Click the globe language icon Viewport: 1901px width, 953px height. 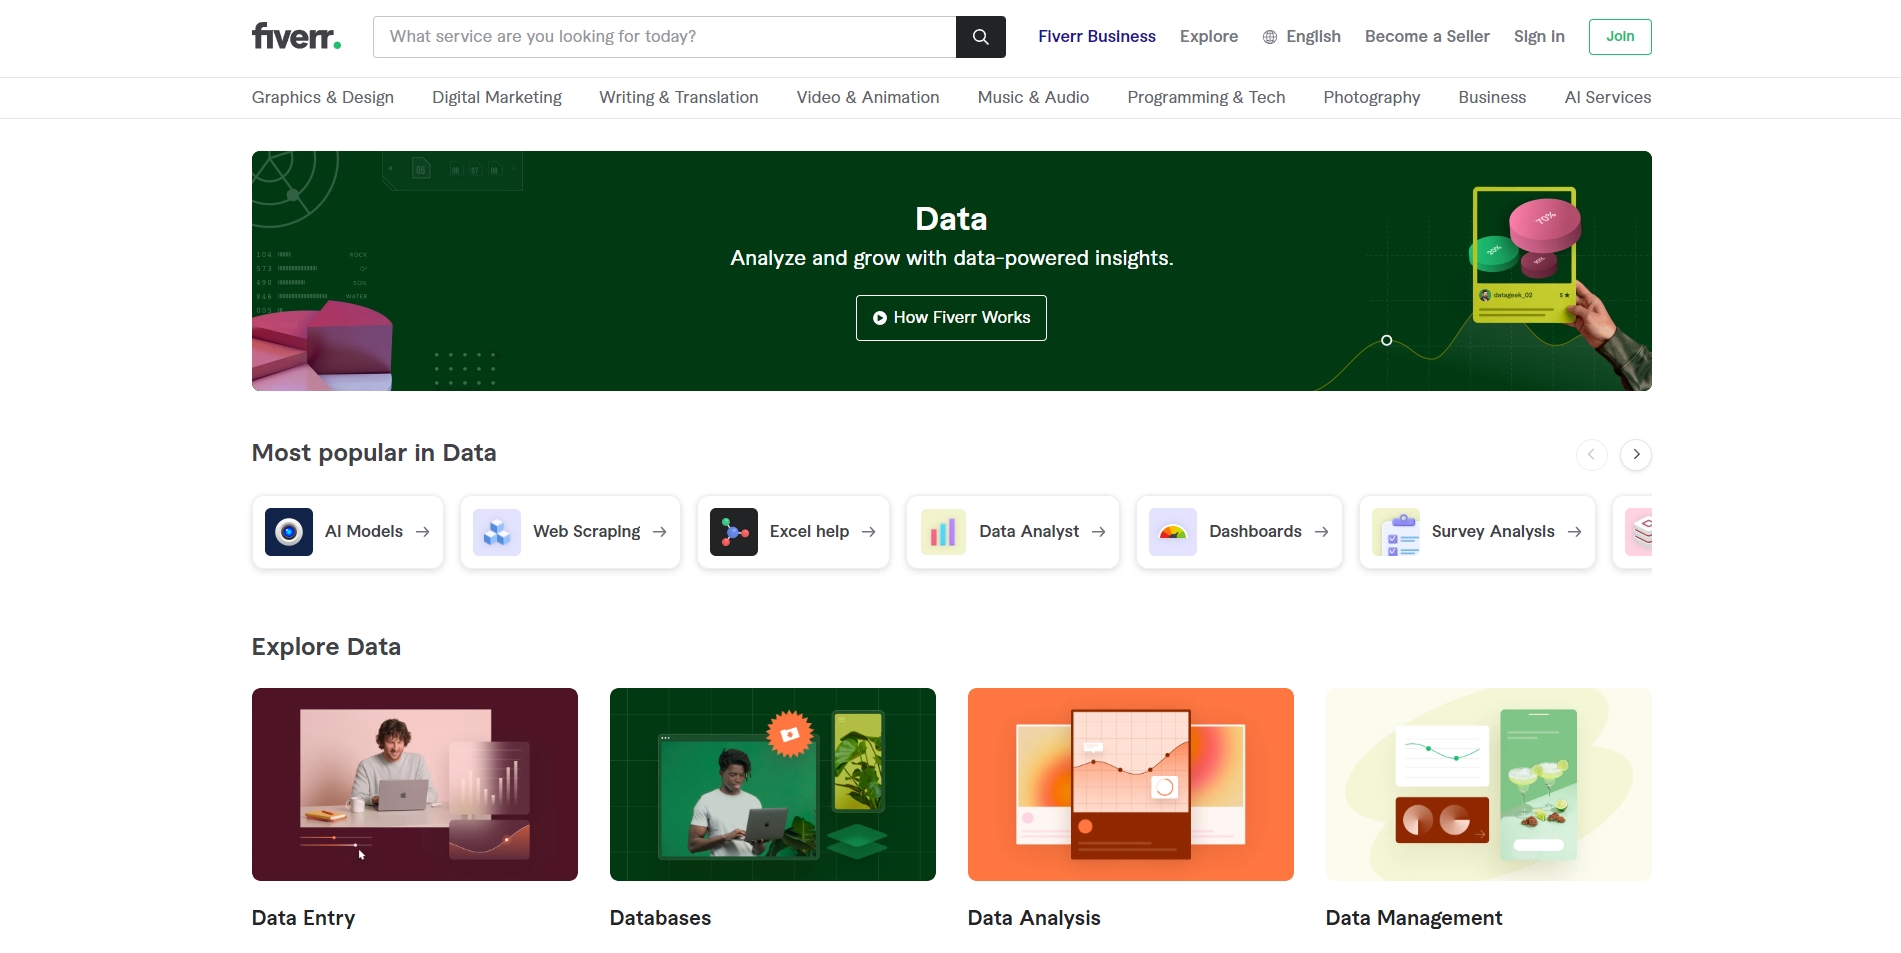[x=1270, y=37]
